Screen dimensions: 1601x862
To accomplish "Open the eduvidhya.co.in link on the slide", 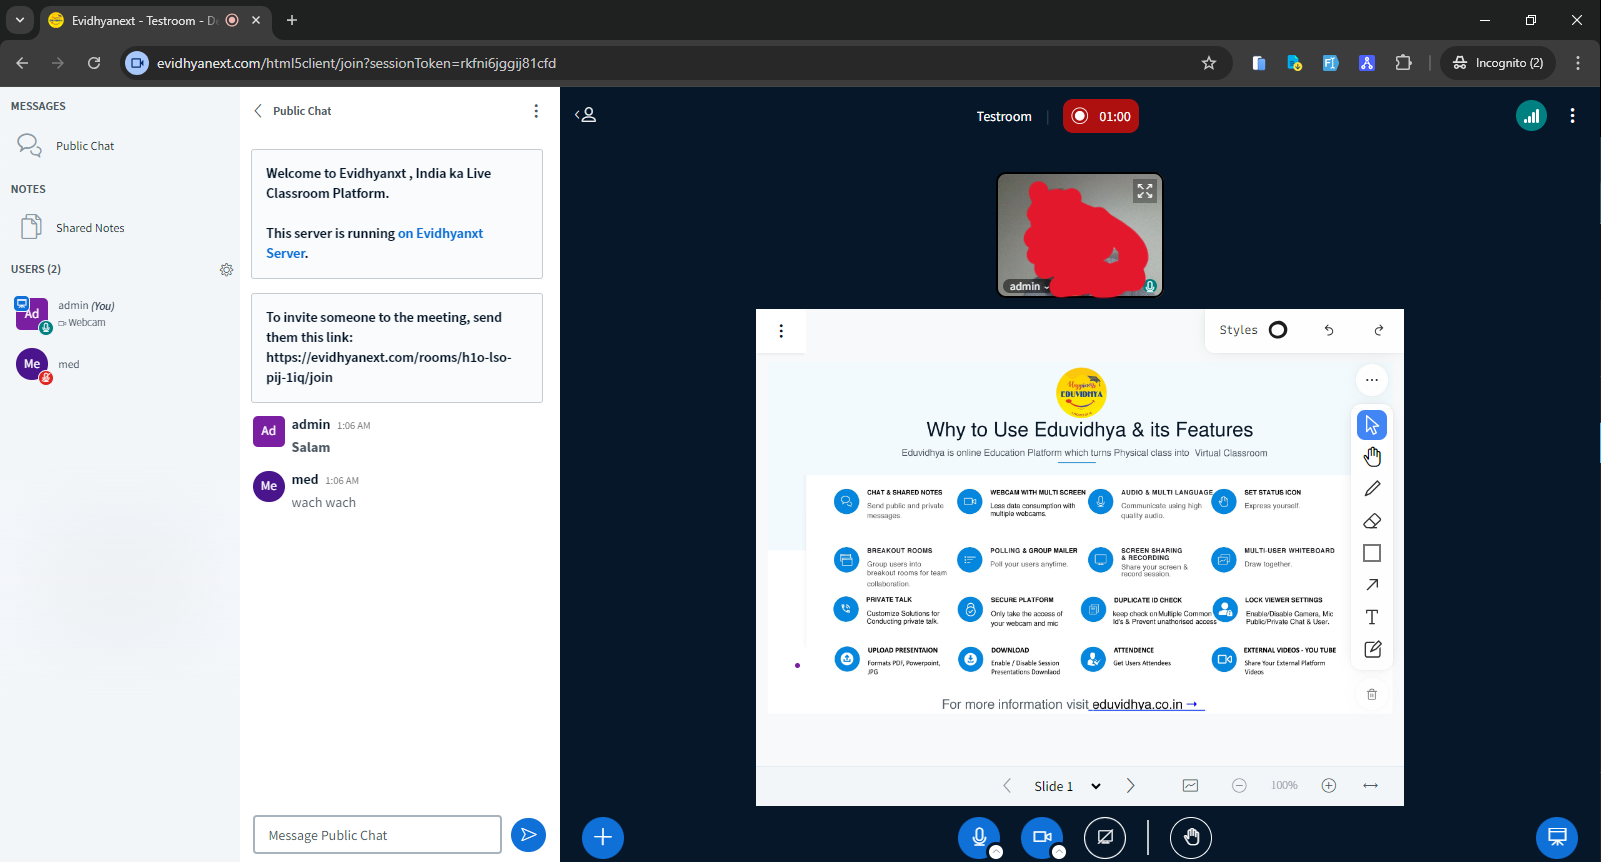I will click(1147, 705).
